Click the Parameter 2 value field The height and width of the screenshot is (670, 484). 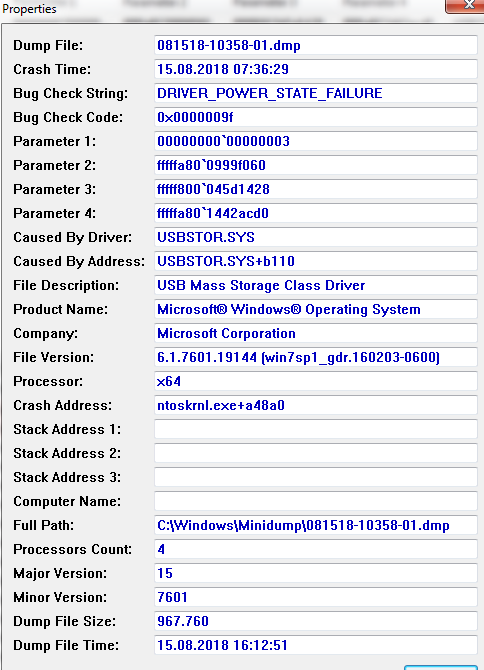[316, 165]
